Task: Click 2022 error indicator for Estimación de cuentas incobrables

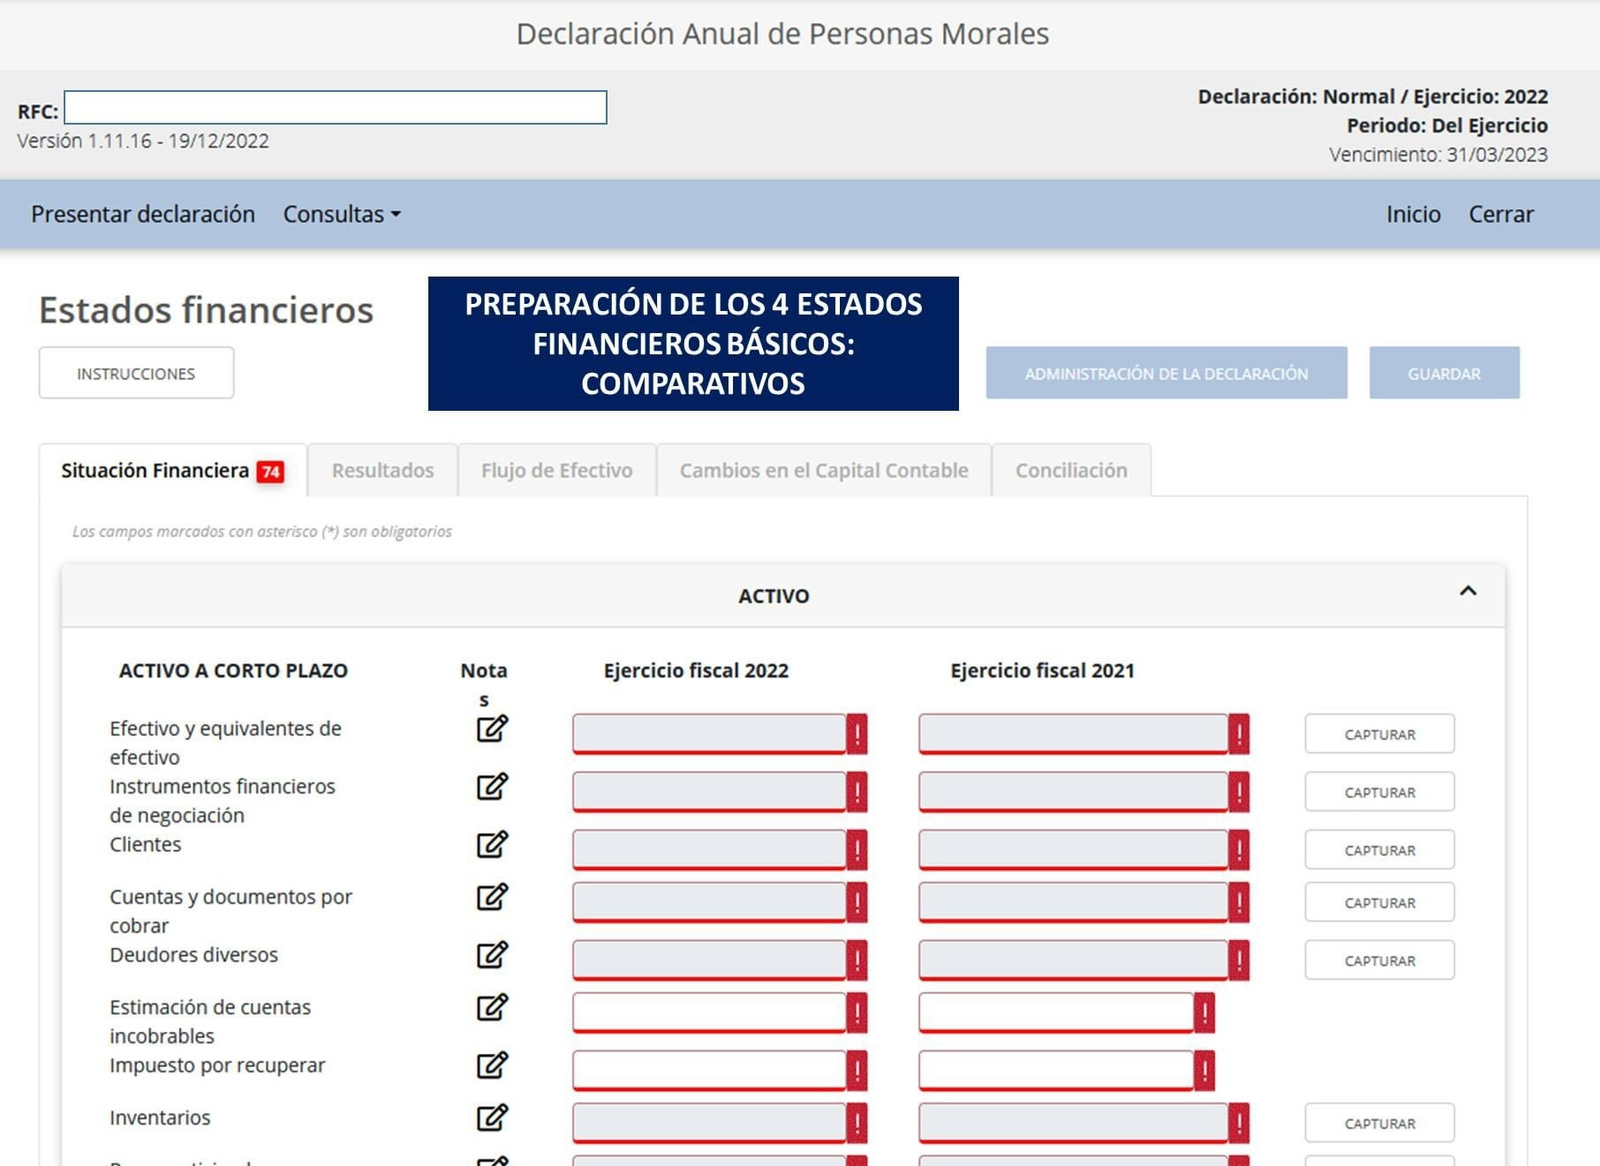Action: [x=857, y=1012]
